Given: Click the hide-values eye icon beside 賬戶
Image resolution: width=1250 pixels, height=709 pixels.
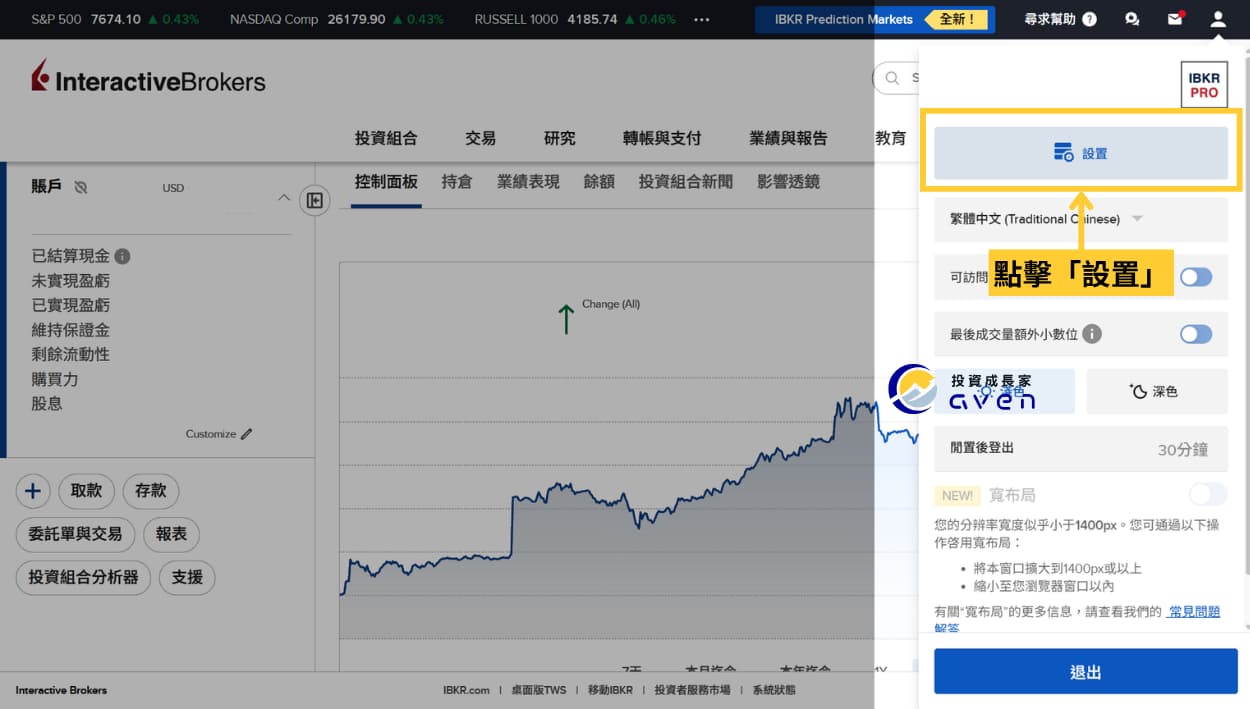Looking at the screenshot, I should point(82,187).
